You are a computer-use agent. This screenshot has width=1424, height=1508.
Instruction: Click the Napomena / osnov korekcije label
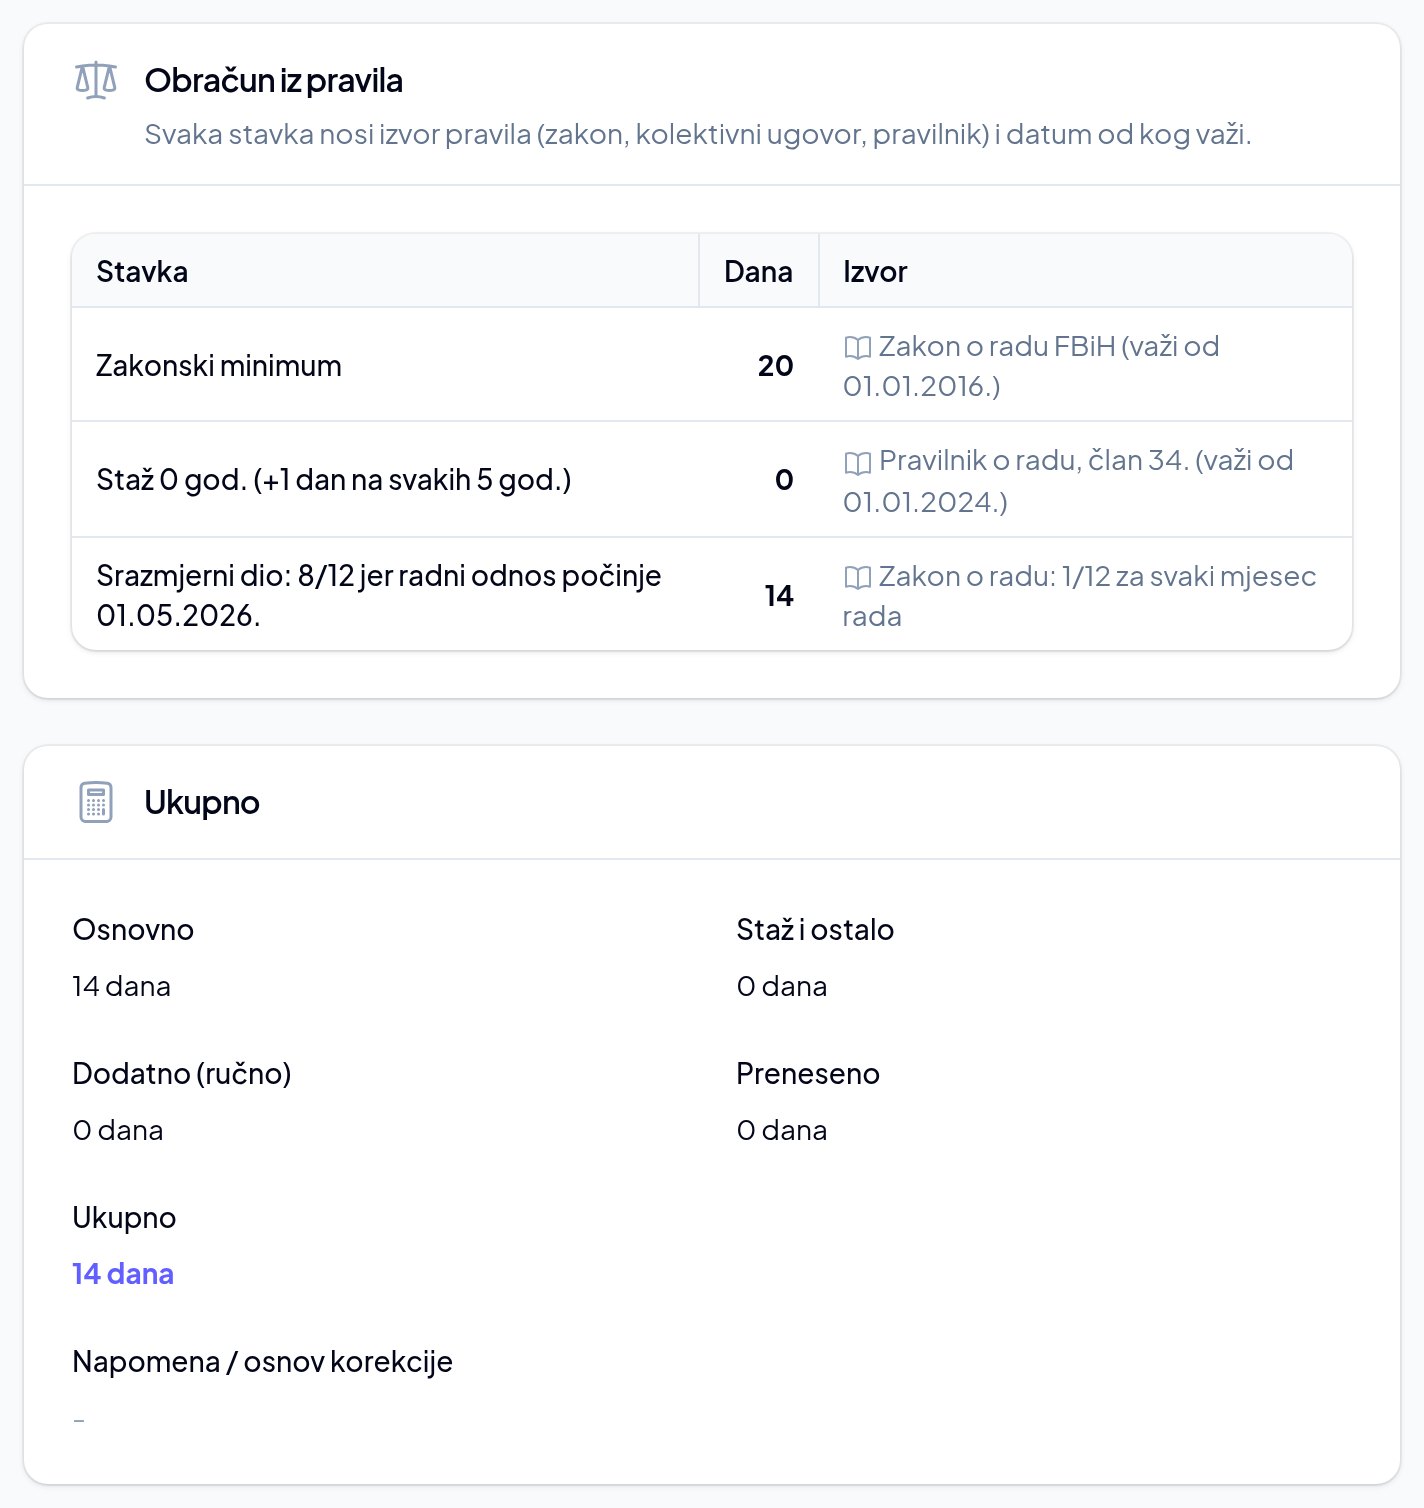coord(262,1361)
